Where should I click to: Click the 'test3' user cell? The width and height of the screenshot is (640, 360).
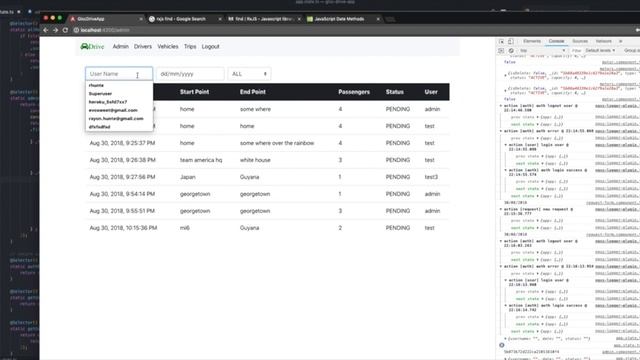point(431,177)
